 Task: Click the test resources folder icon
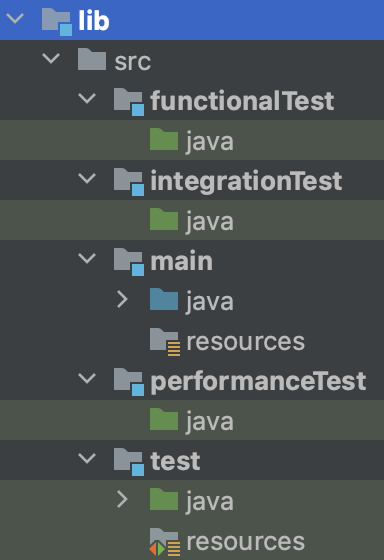point(164,542)
